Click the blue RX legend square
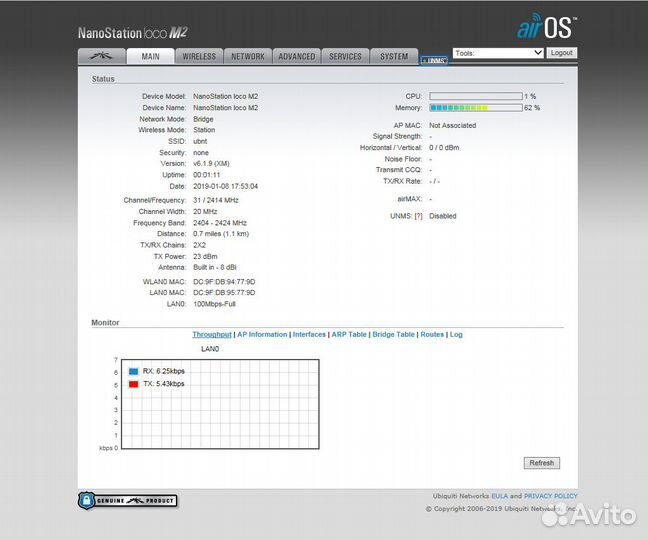Viewport: 648px width, 540px height. pyautogui.click(x=133, y=371)
